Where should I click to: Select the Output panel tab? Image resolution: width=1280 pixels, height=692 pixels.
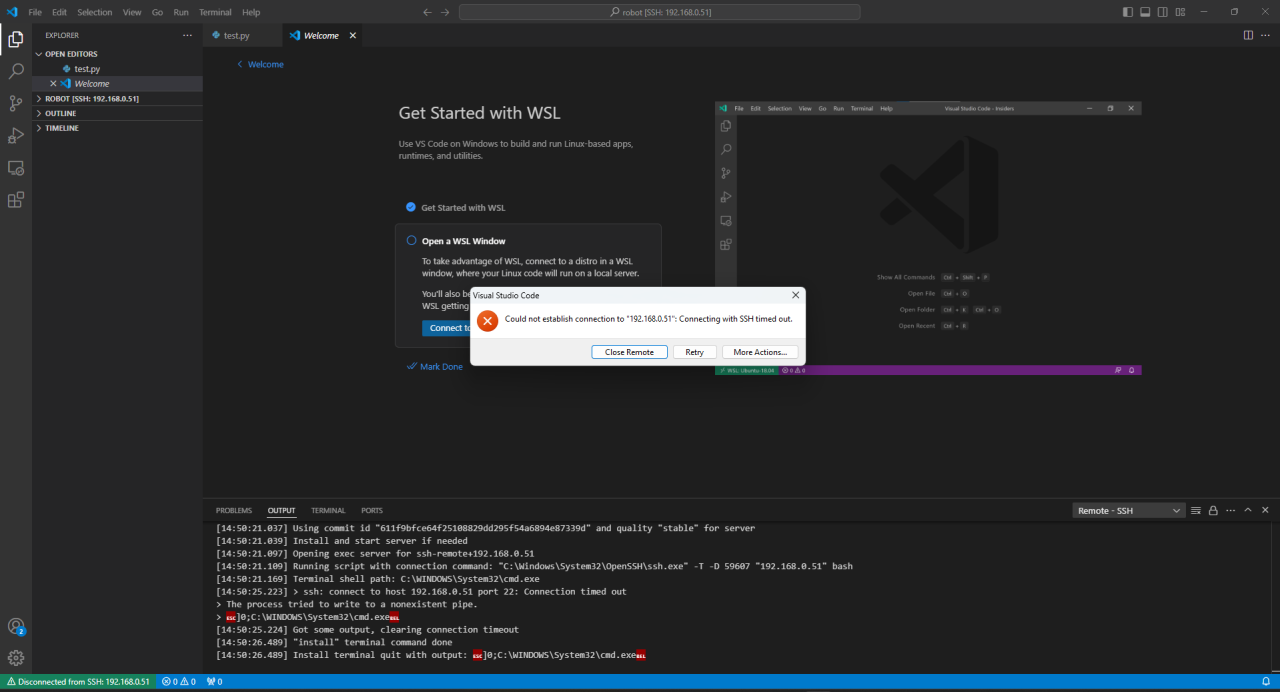pos(281,510)
